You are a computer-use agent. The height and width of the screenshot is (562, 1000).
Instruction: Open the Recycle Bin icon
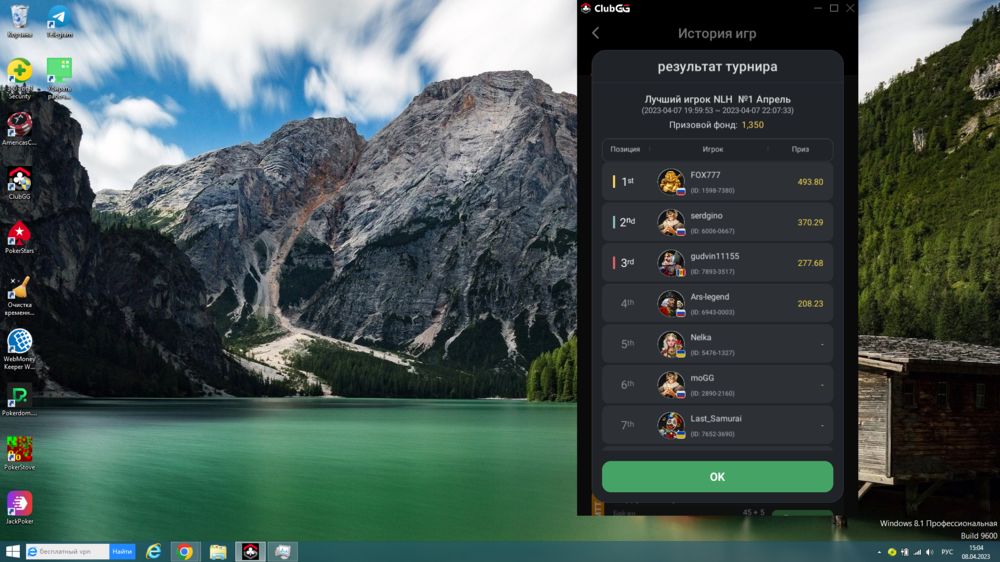coord(19,20)
